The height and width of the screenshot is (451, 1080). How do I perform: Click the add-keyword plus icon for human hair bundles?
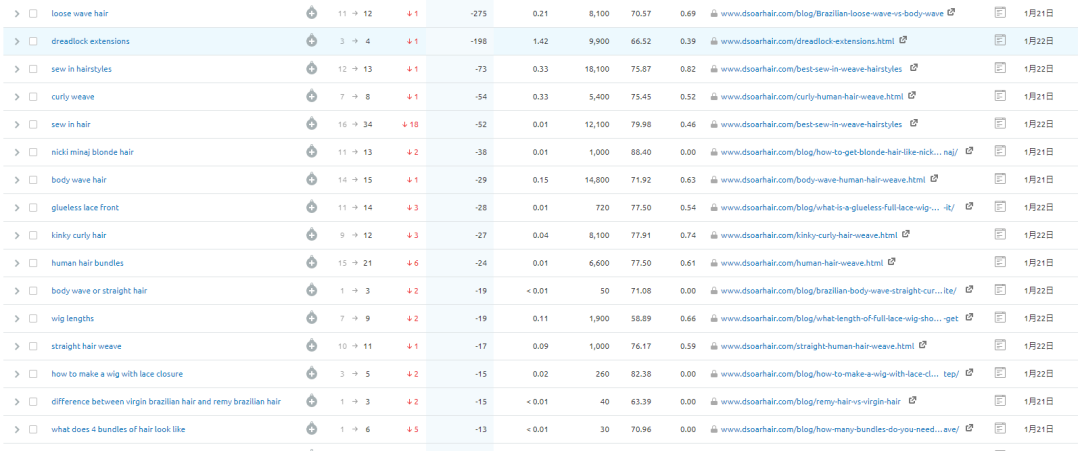coord(311,262)
